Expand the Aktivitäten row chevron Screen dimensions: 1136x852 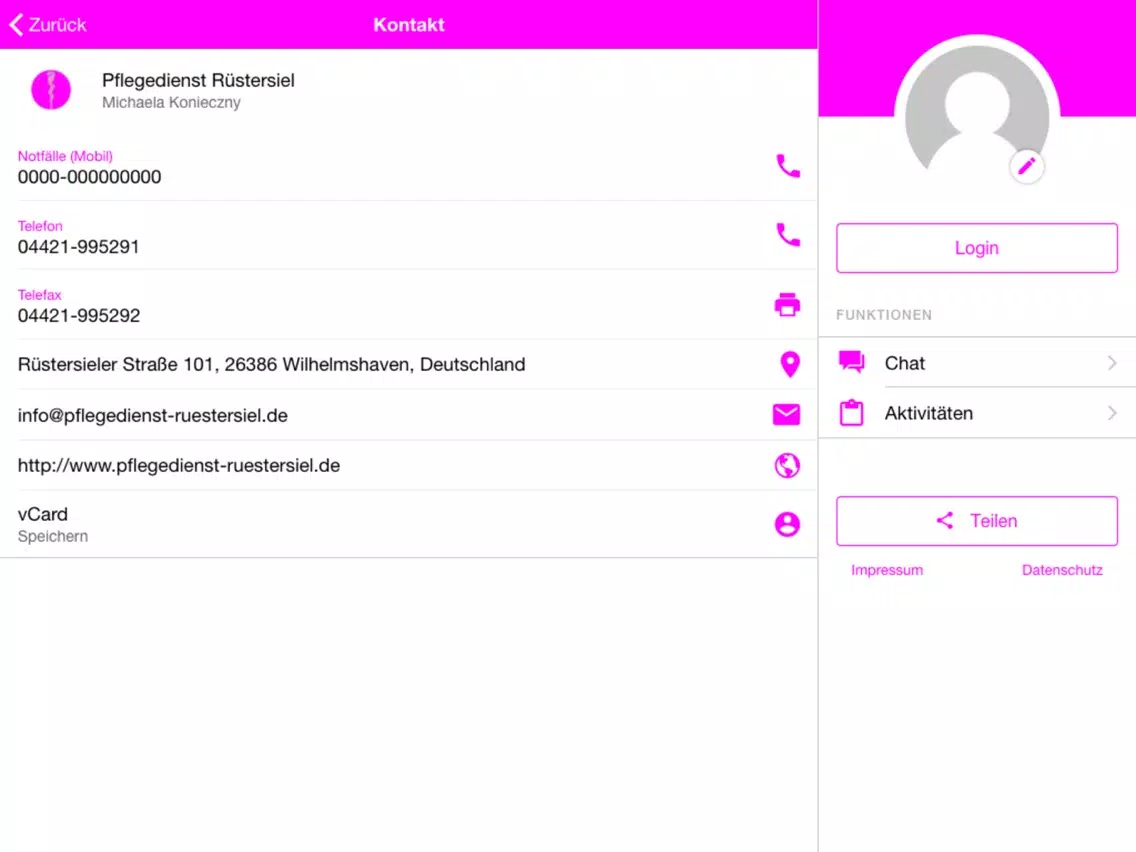click(x=1112, y=413)
